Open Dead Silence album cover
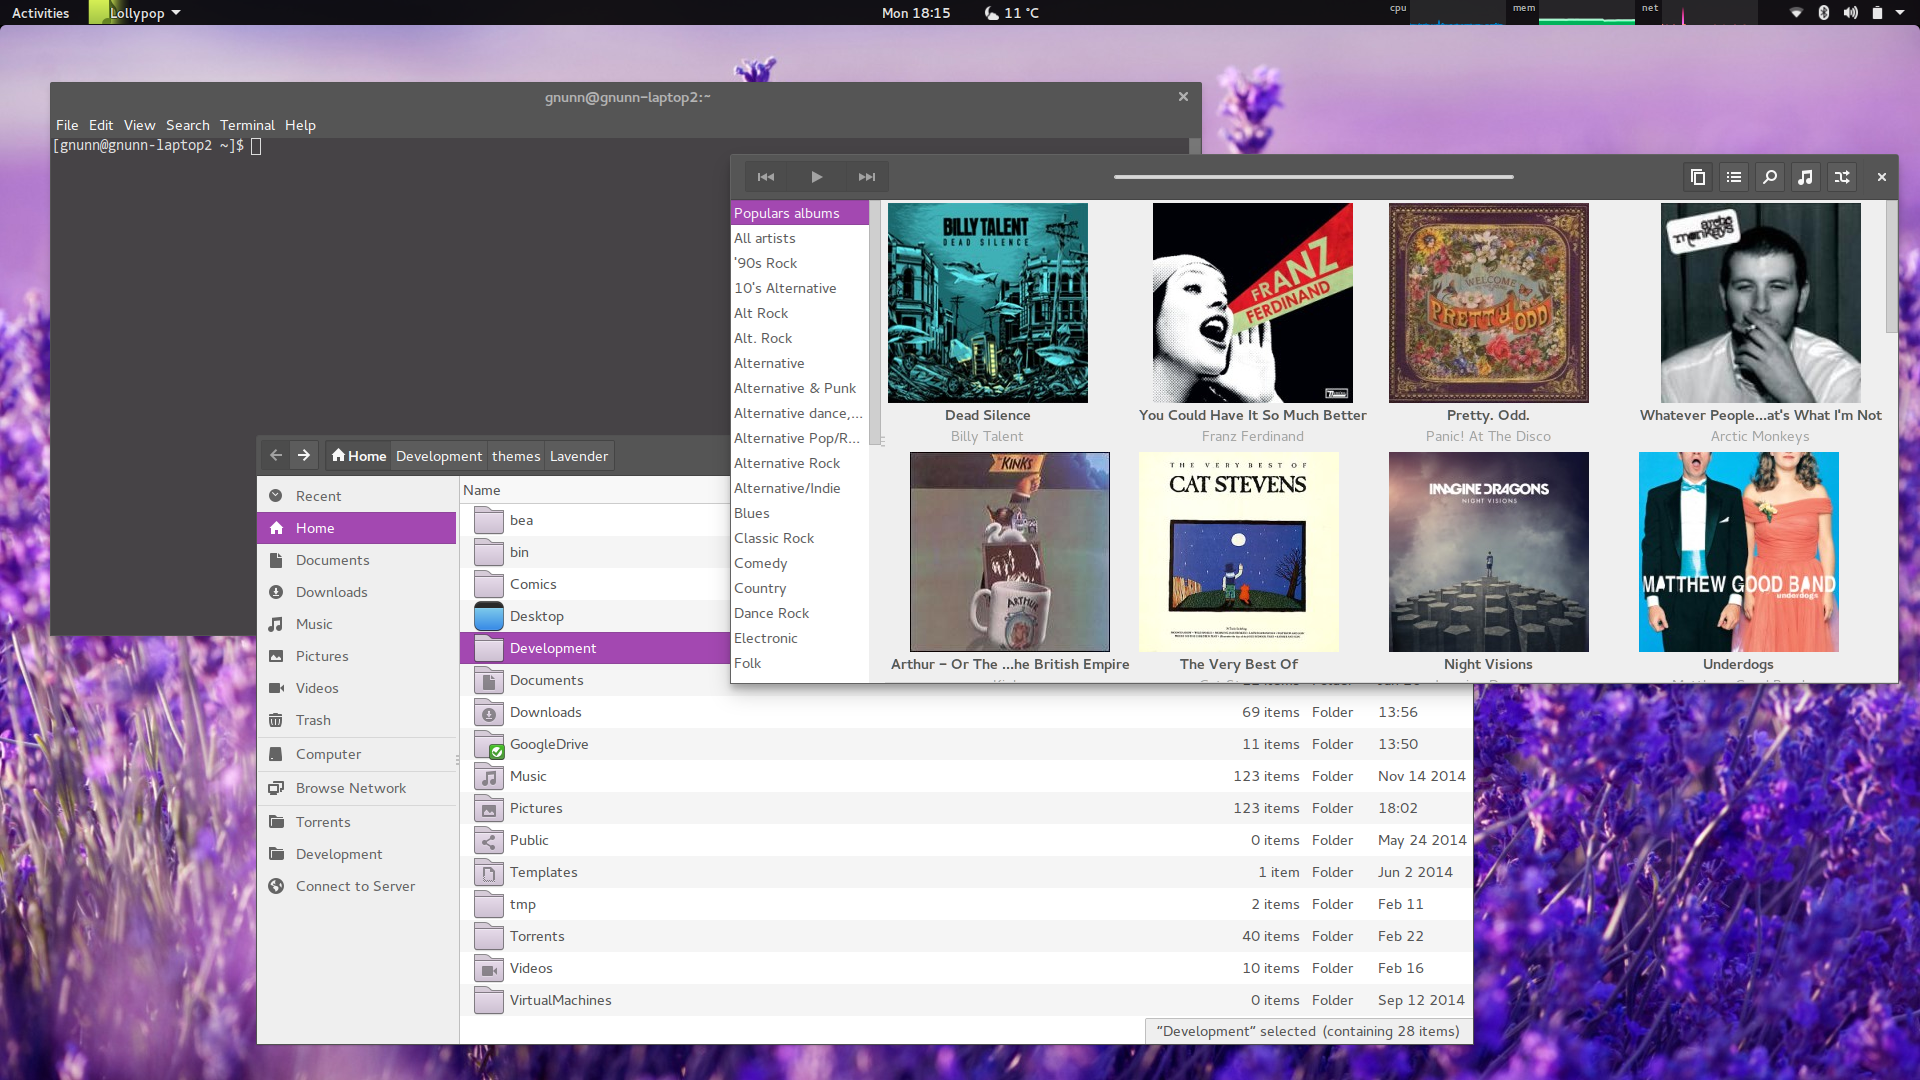 tap(988, 303)
